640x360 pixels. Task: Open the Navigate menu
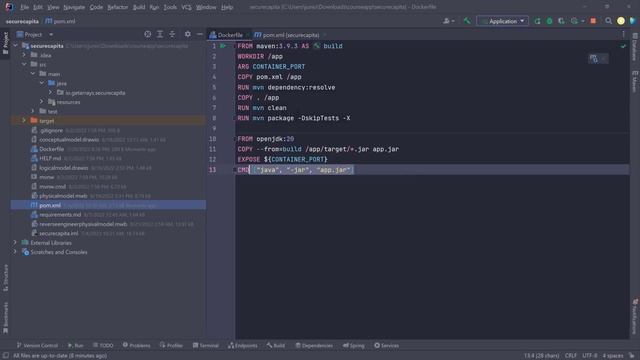(74, 7)
